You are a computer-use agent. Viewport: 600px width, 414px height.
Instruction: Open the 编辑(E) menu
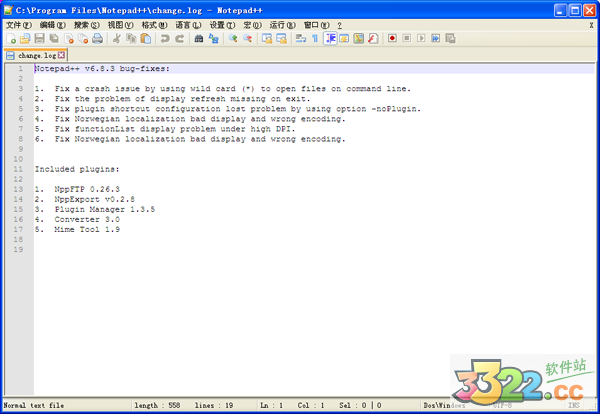click(x=53, y=25)
